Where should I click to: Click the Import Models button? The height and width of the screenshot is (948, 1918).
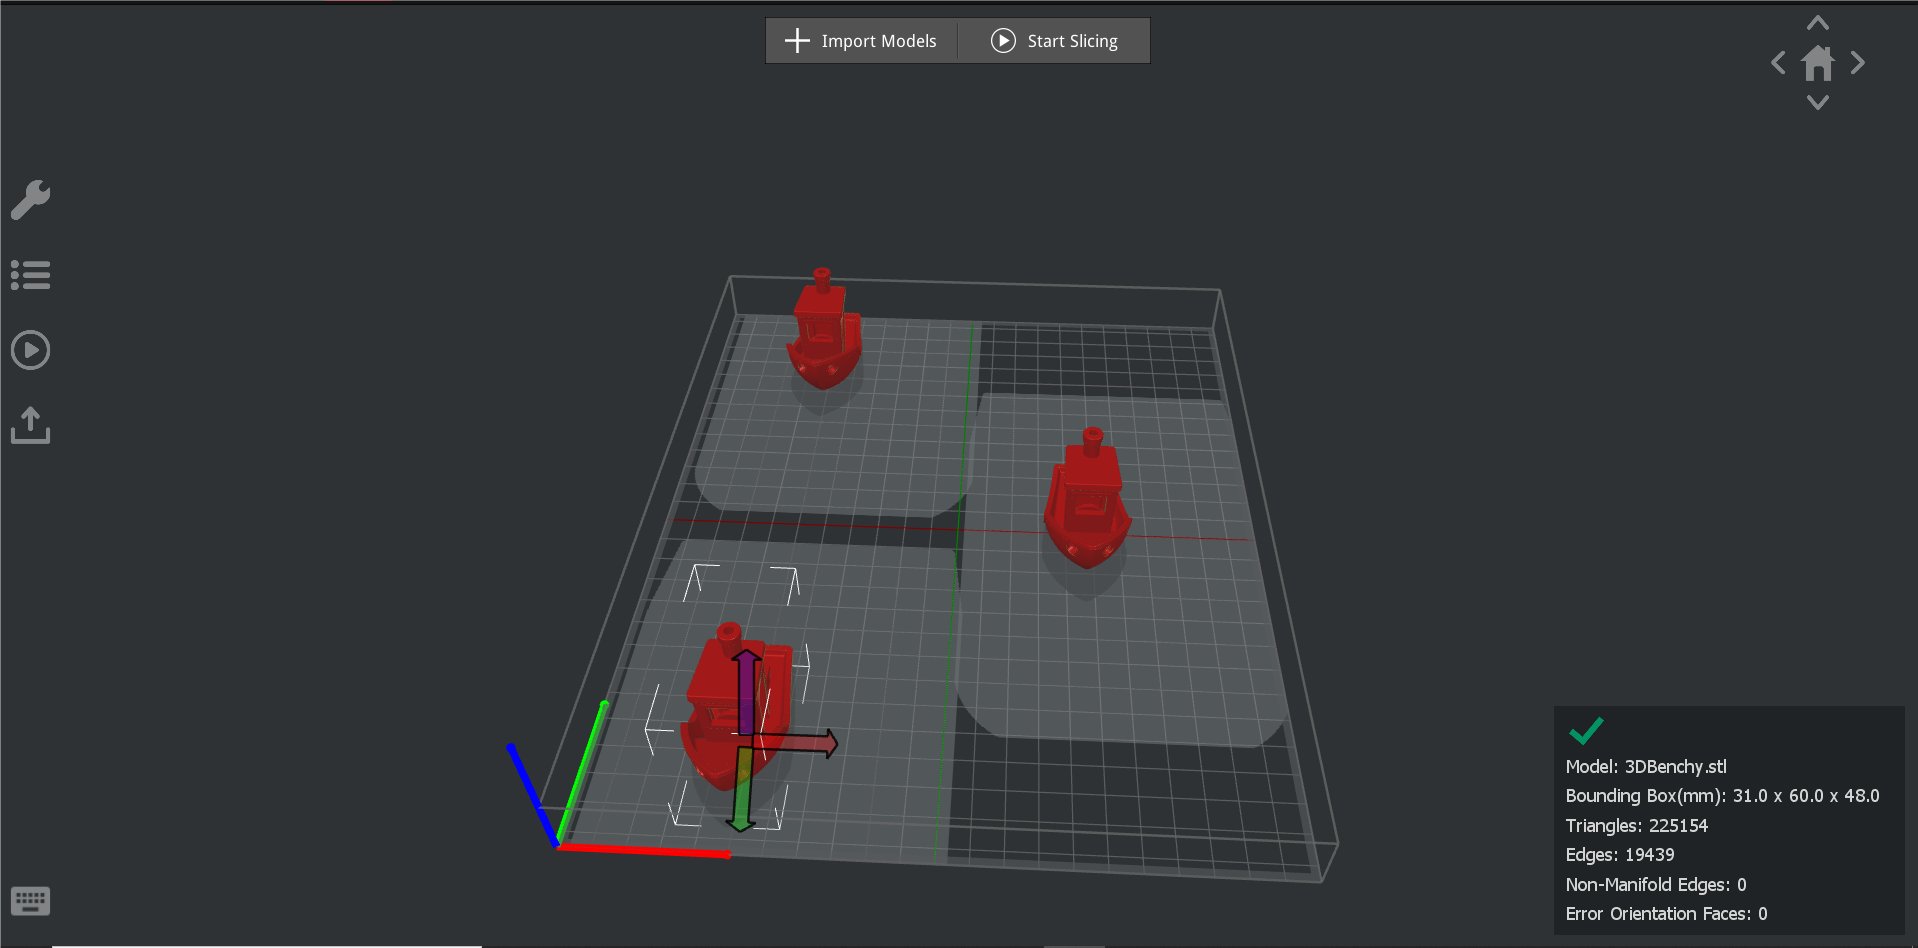[x=861, y=41]
